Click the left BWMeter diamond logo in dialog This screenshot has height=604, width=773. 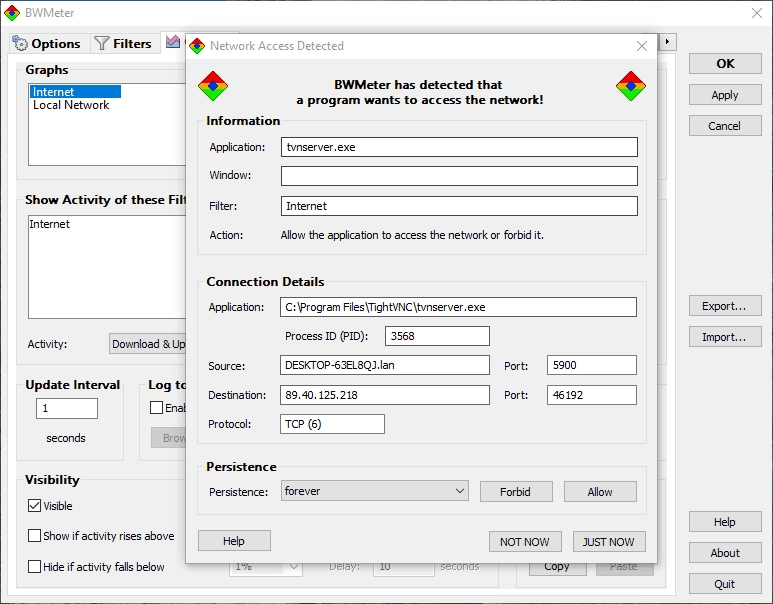pos(212,86)
